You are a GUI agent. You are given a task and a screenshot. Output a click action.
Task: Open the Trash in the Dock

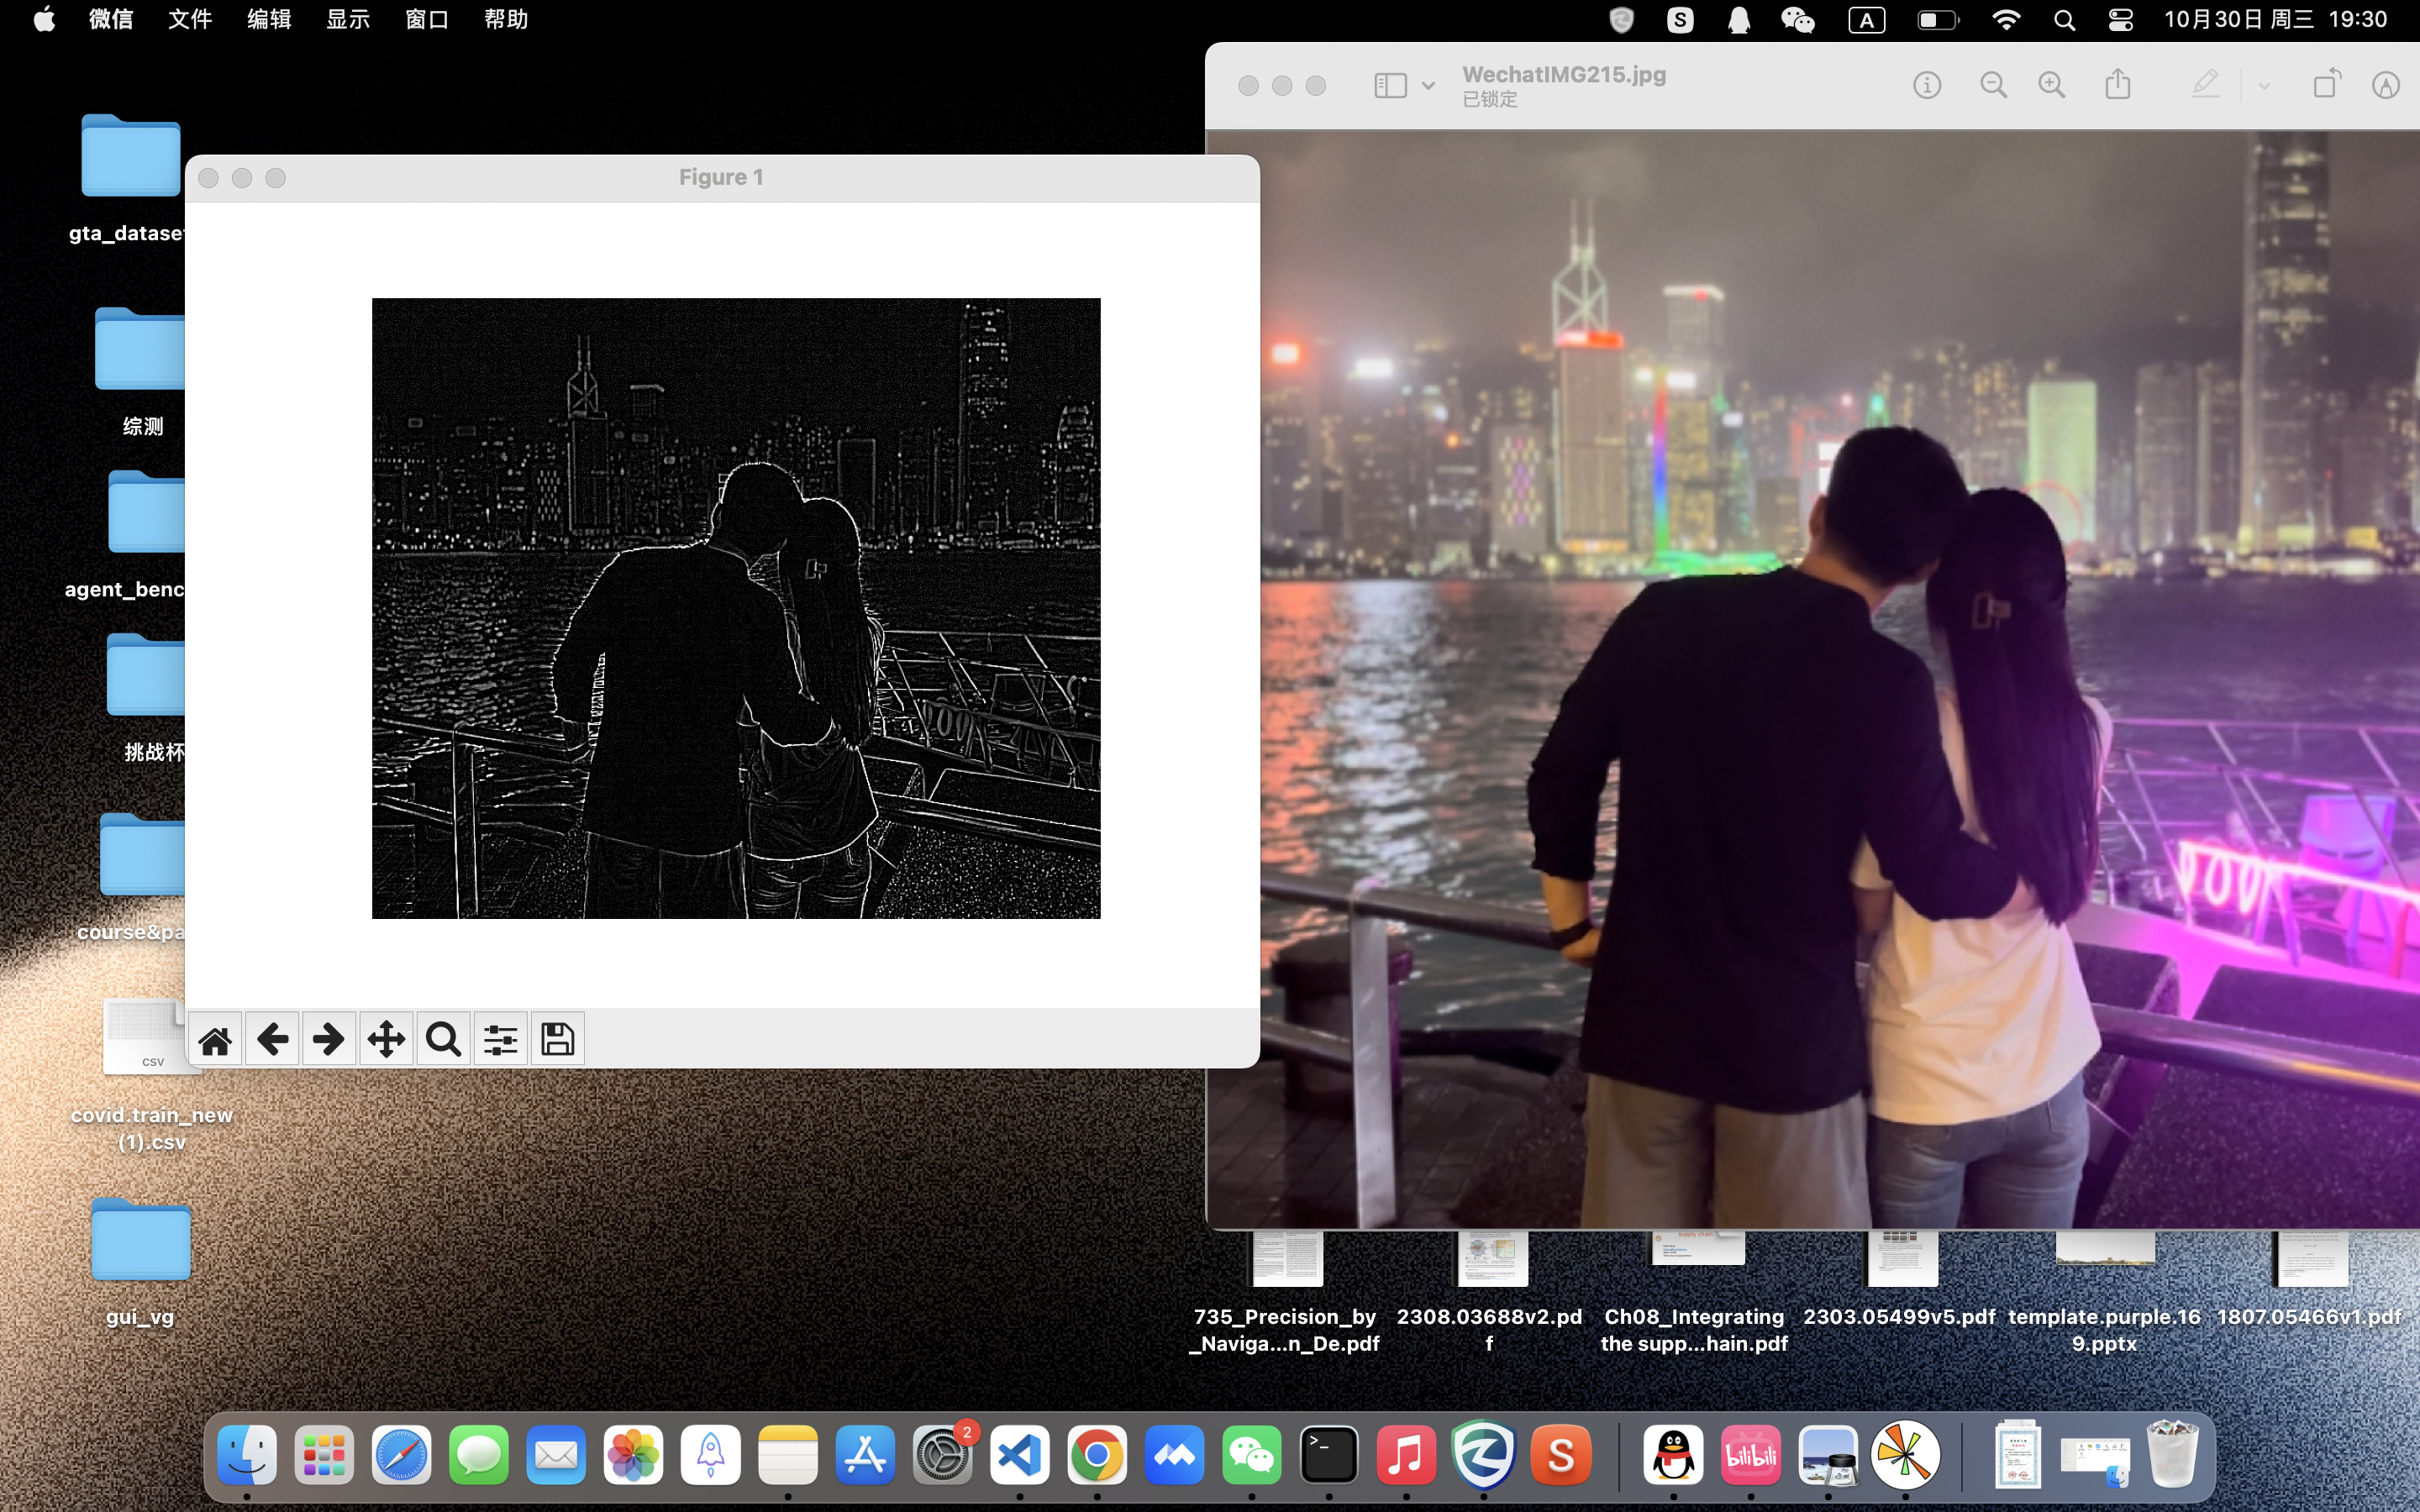tap(2172, 1455)
